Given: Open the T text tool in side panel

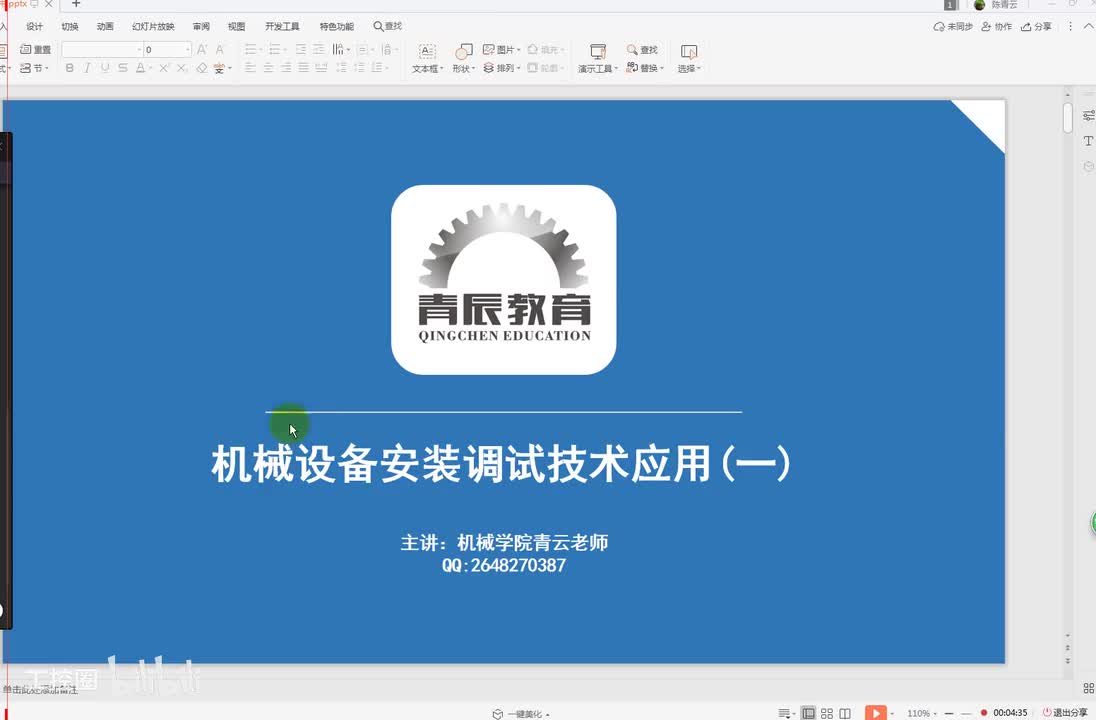Looking at the screenshot, I should coord(1088,141).
